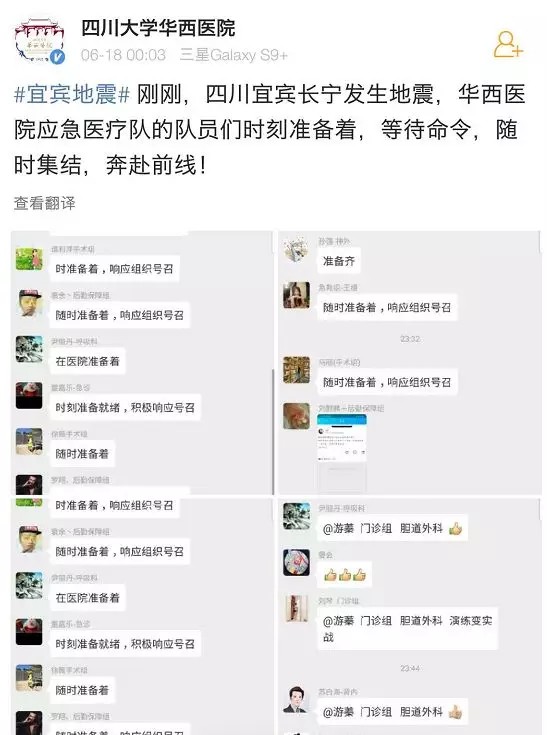Open the #宜宾地震# hashtag topic

tap(72, 94)
